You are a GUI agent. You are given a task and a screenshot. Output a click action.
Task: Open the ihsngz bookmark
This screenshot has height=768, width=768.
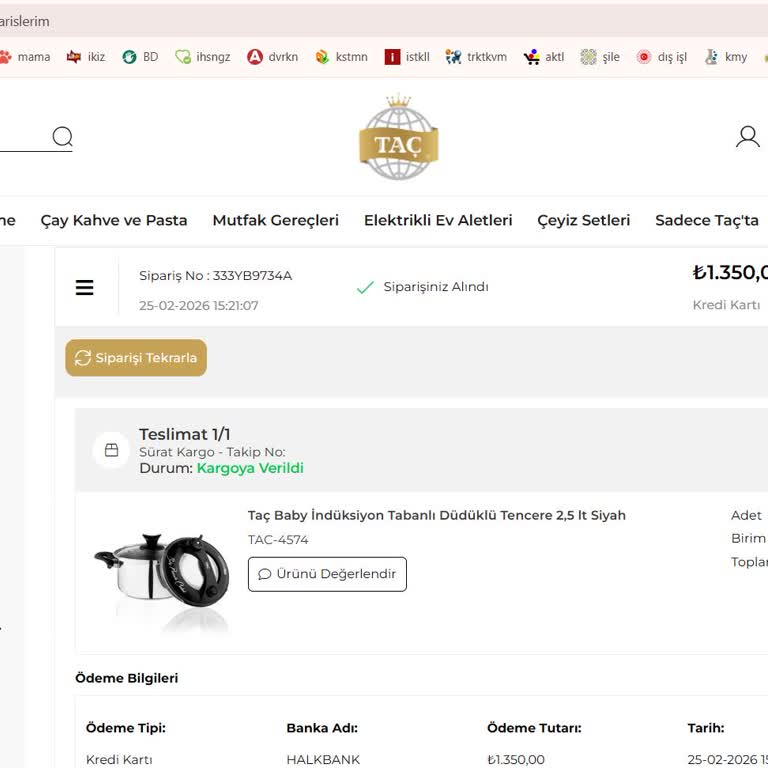click(x=203, y=57)
